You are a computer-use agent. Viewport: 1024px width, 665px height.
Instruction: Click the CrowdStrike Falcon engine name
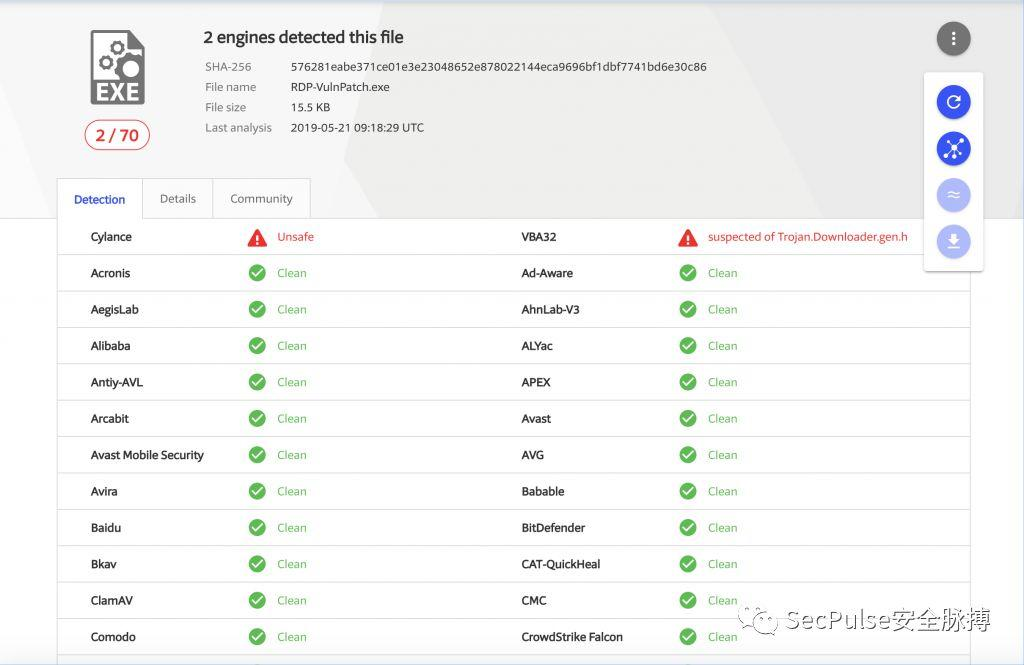tap(572, 637)
